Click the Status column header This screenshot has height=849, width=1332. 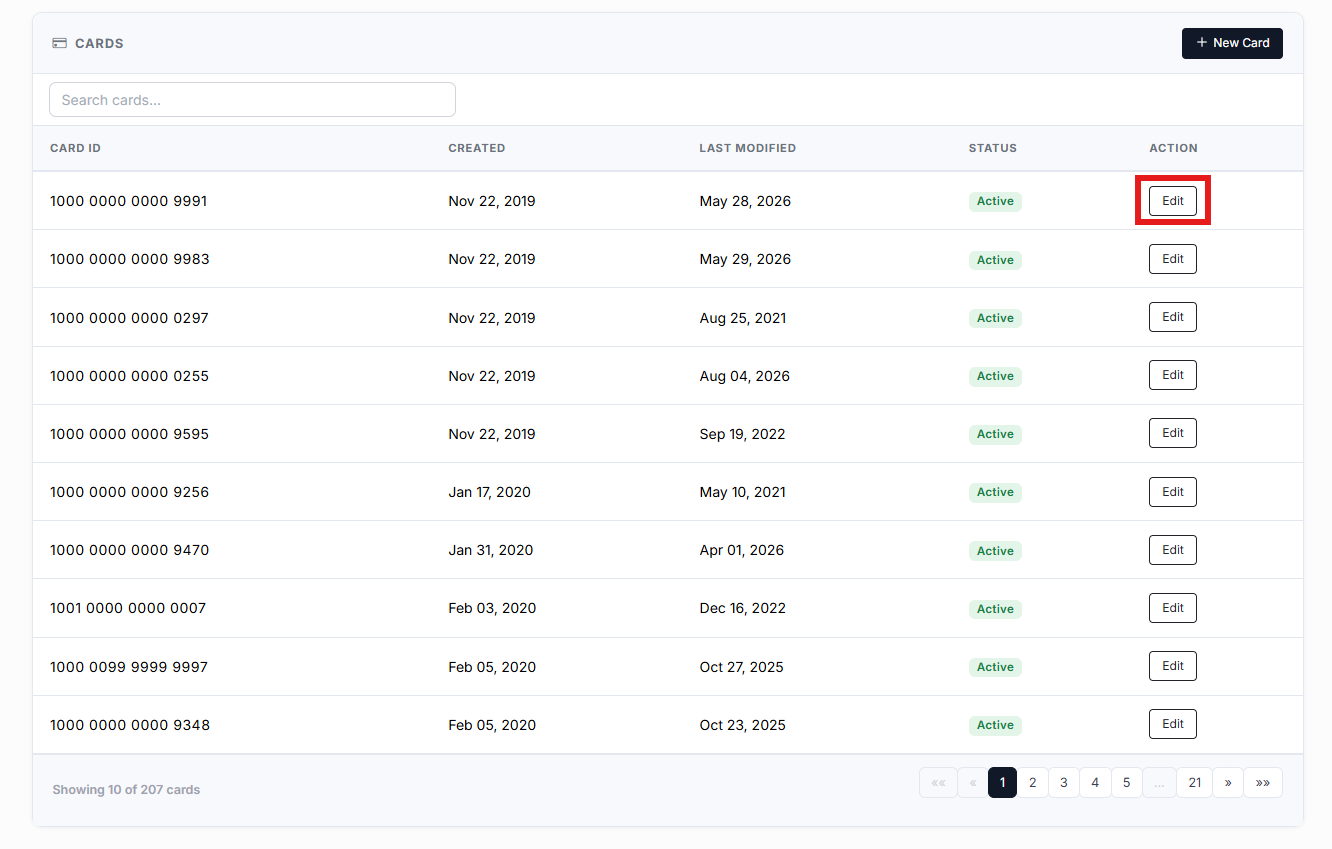coord(993,148)
